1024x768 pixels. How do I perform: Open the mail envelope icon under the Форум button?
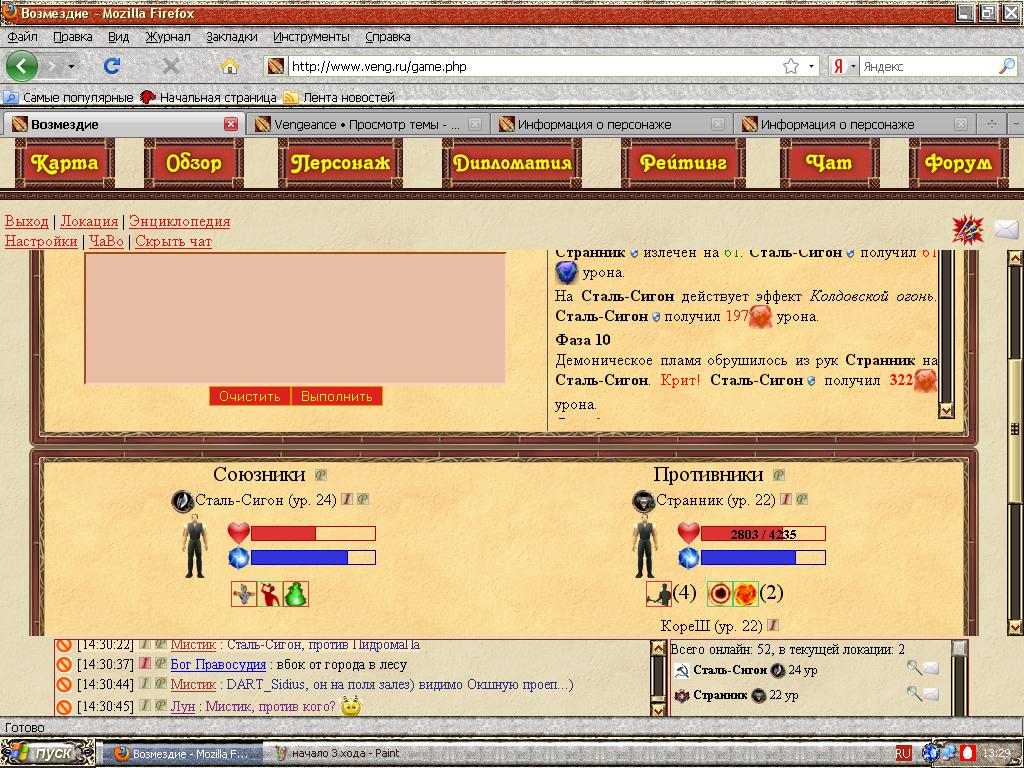click(x=1006, y=229)
